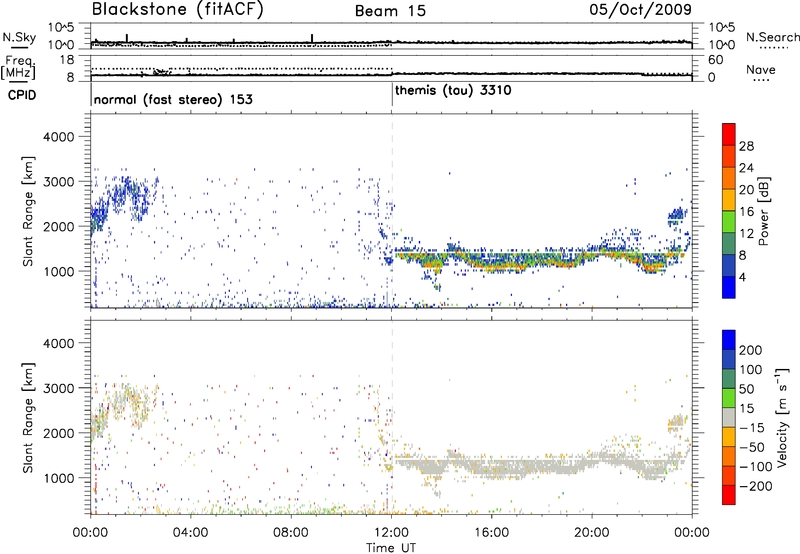This screenshot has width=800, height=554.
Task: Click the 'Nave' legend label
Action: pyautogui.click(x=761, y=70)
